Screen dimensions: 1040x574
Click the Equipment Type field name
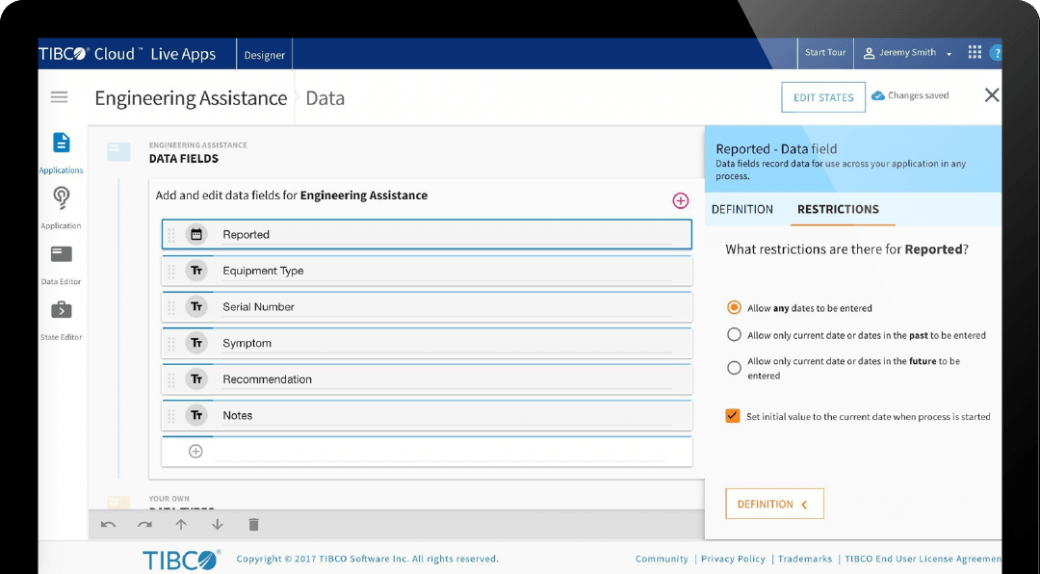(446, 271)
